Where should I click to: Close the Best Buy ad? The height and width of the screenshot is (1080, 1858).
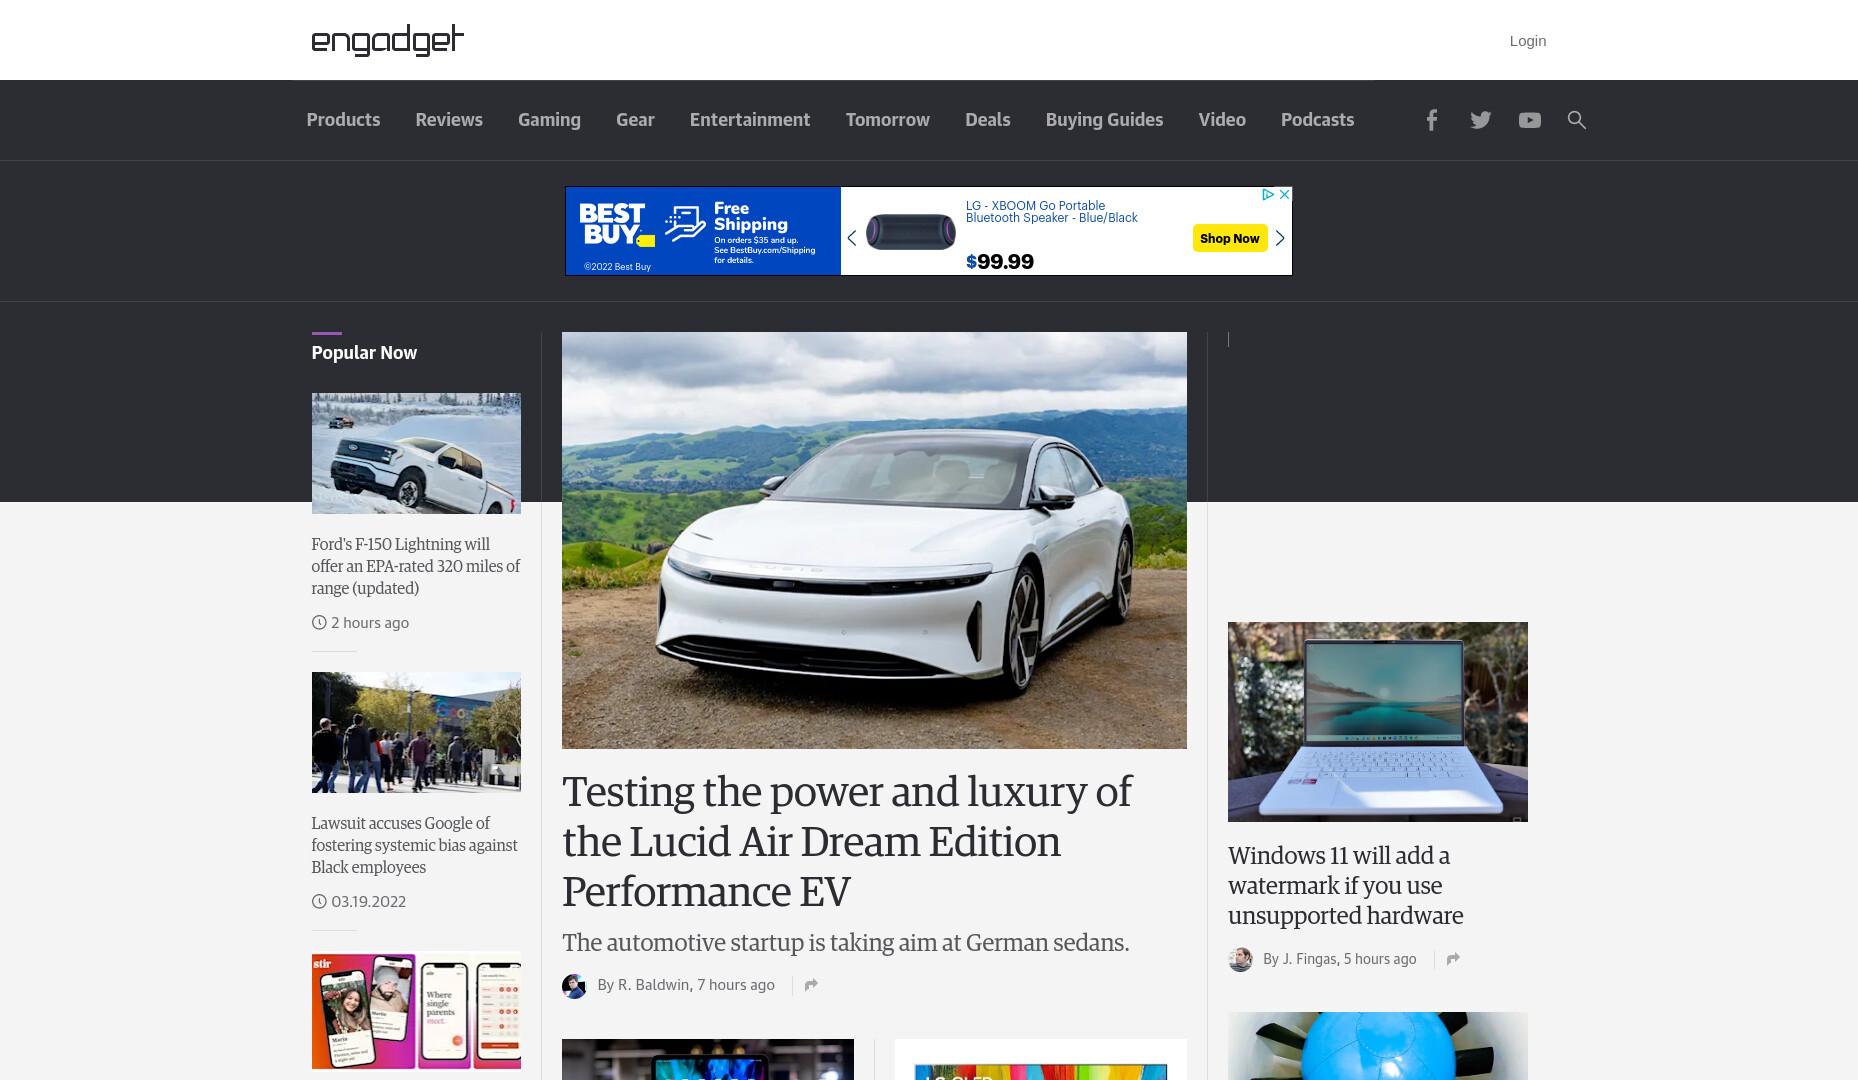[x=1285, y=194]
